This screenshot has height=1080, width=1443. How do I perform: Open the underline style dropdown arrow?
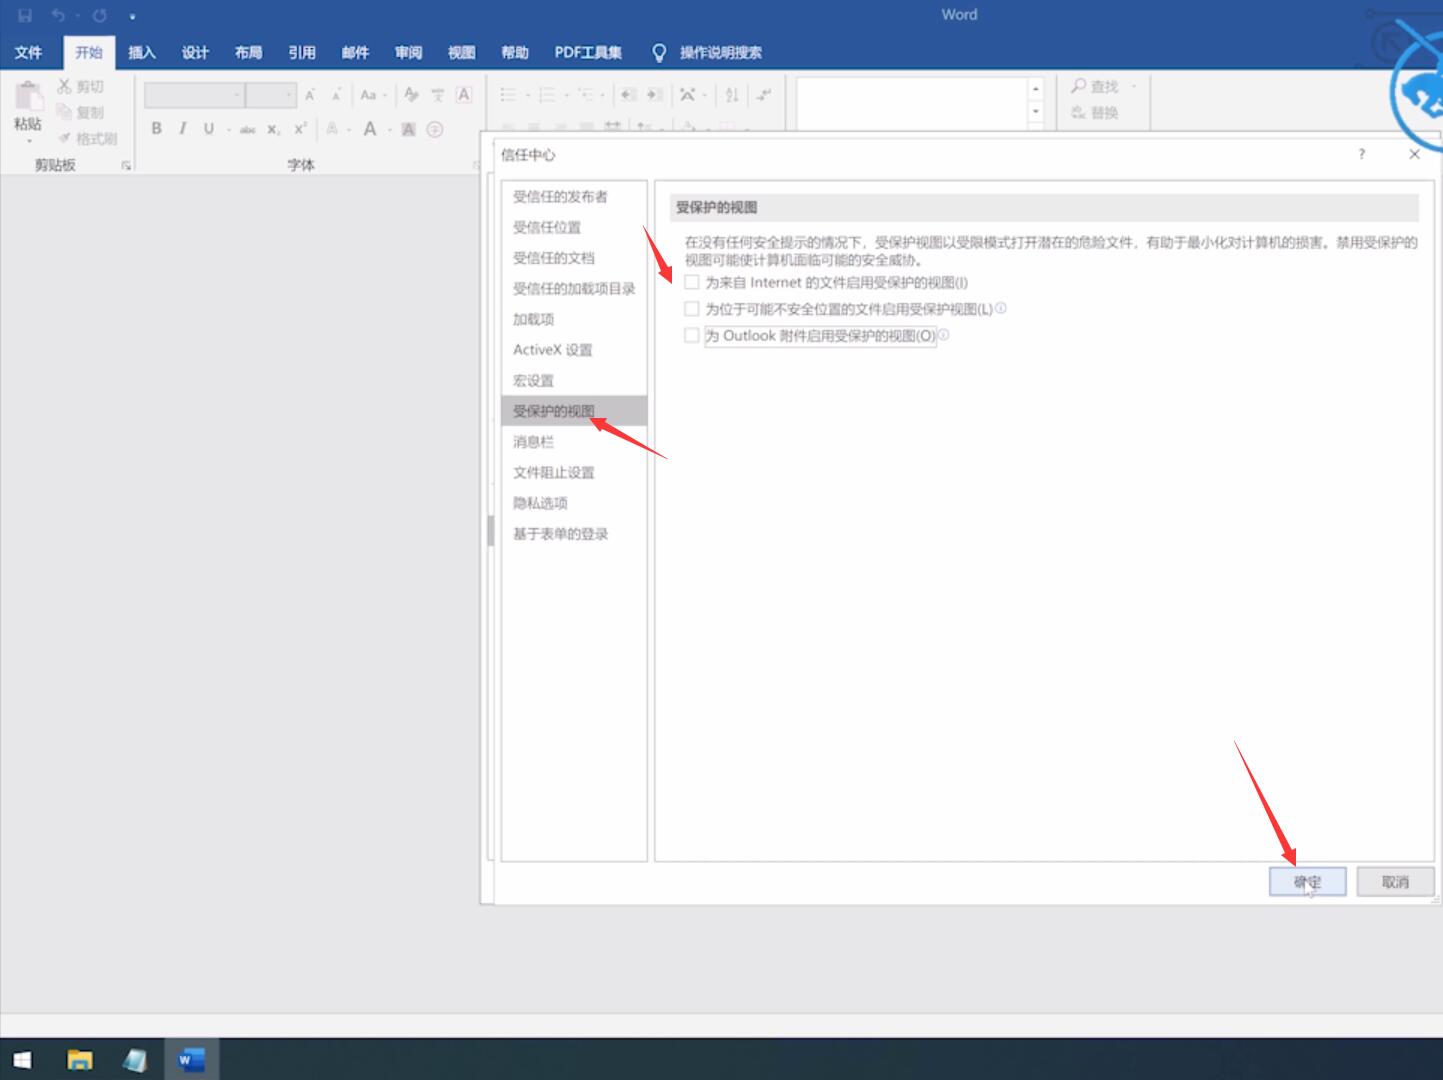click(x=229, y=129)
